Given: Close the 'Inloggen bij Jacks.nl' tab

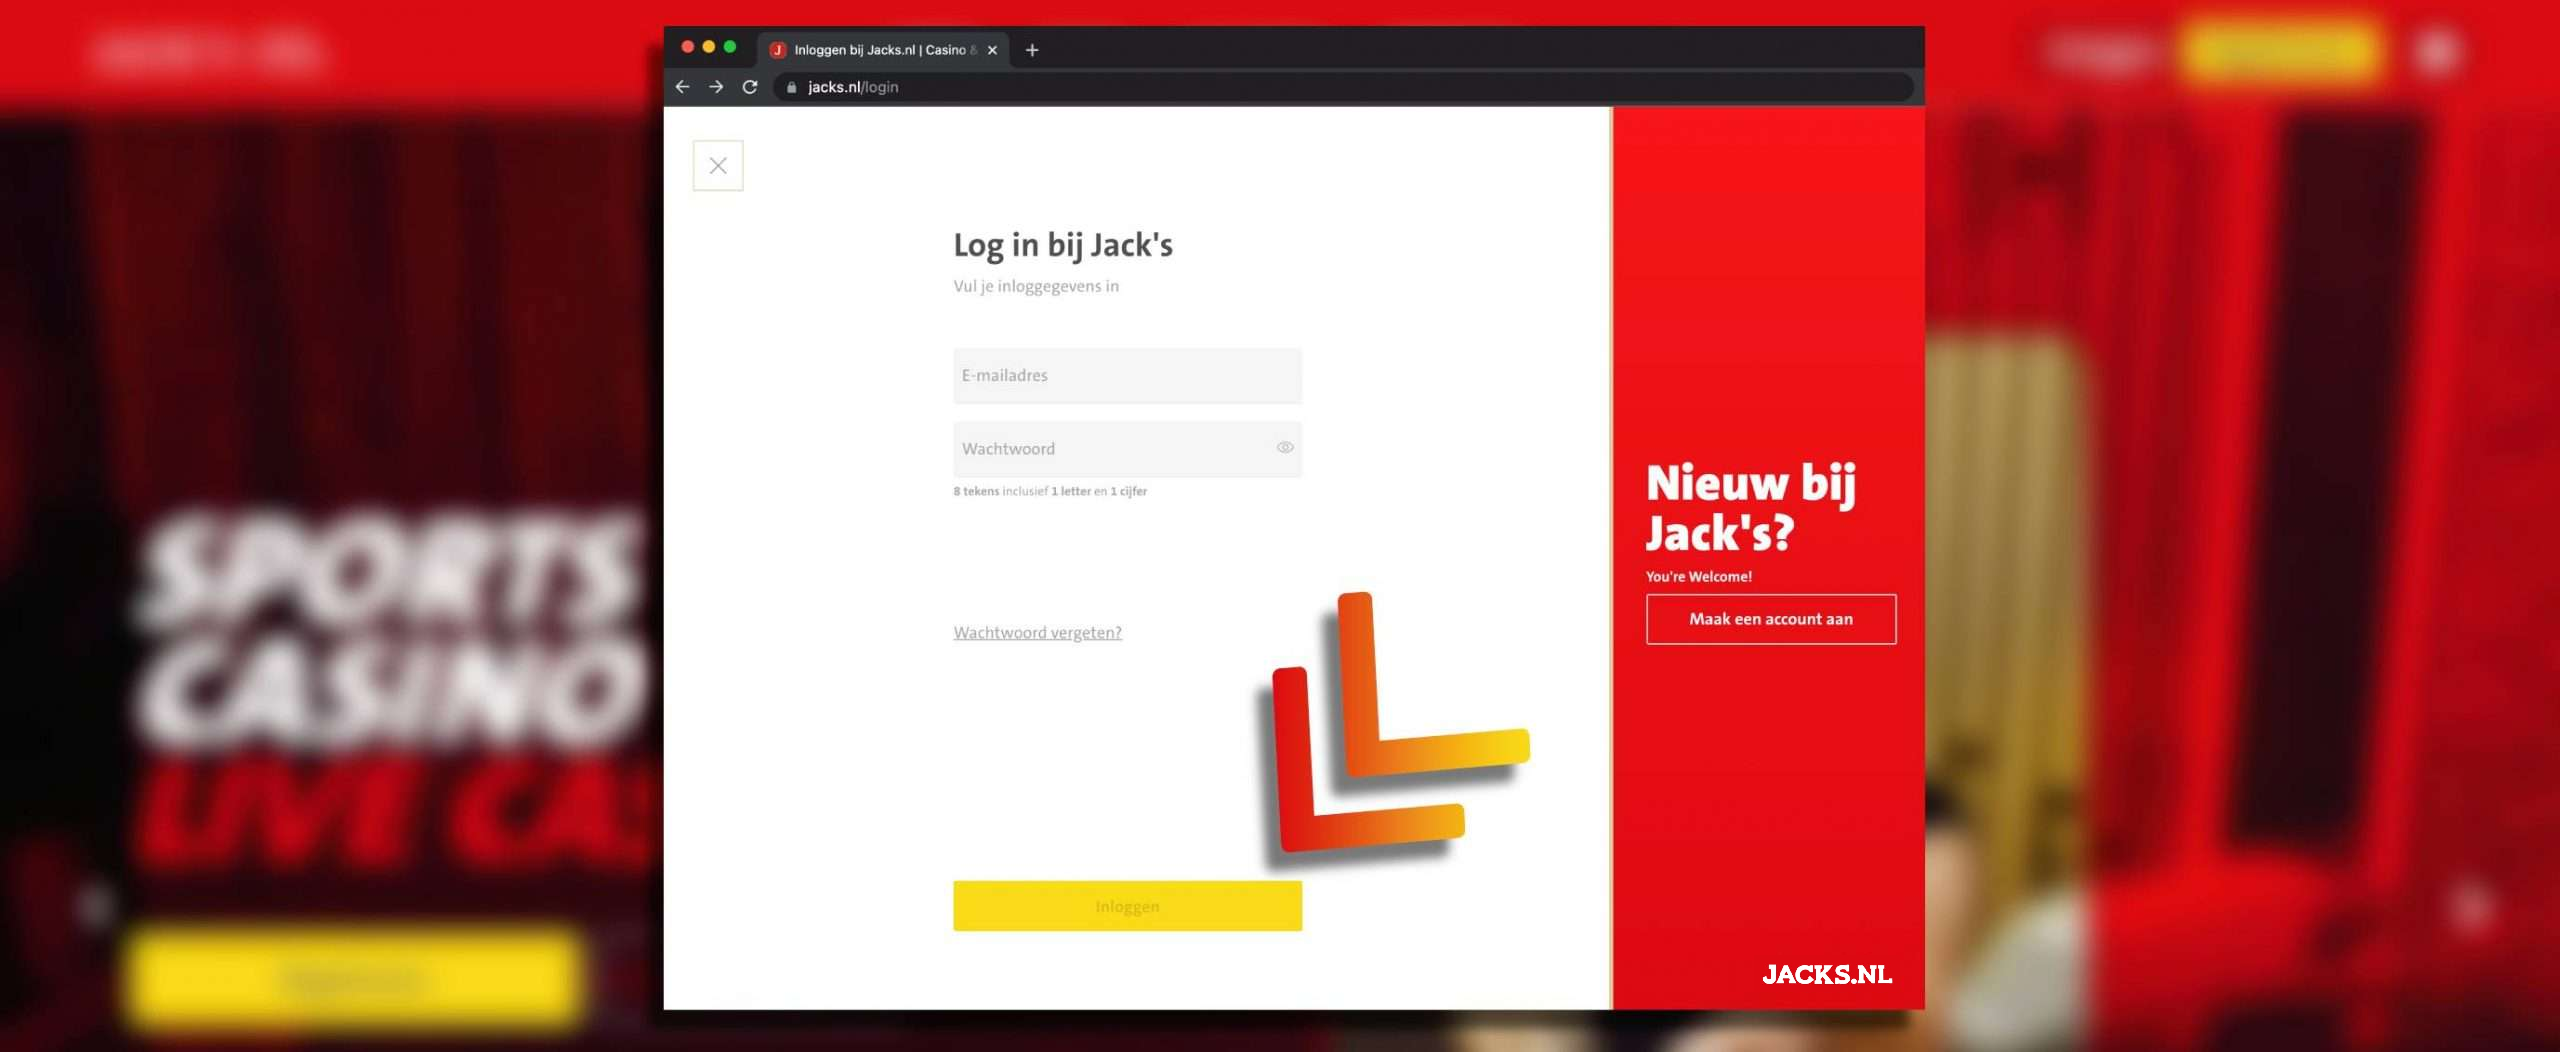Looking at the screenshot, I should pyautogui.click(x=992, y=50).
